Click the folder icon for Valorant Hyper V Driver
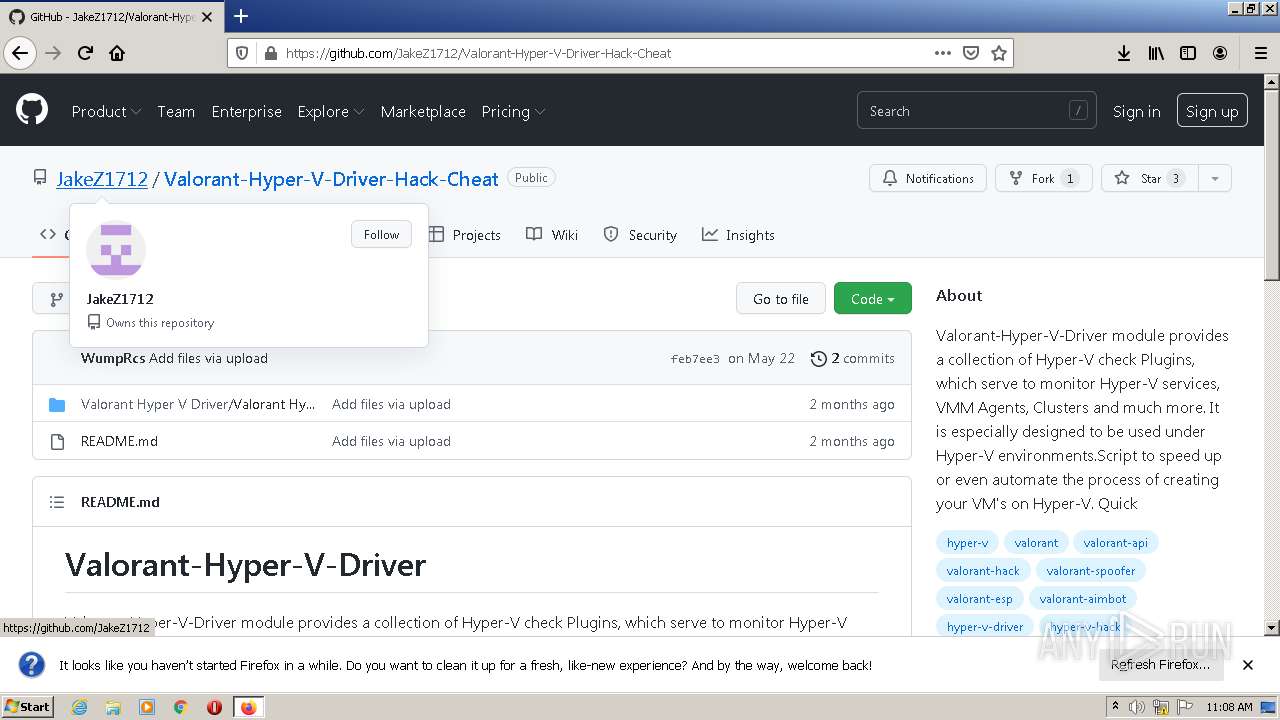Viewport: 1280px width, 720px height. pos(57,404)
